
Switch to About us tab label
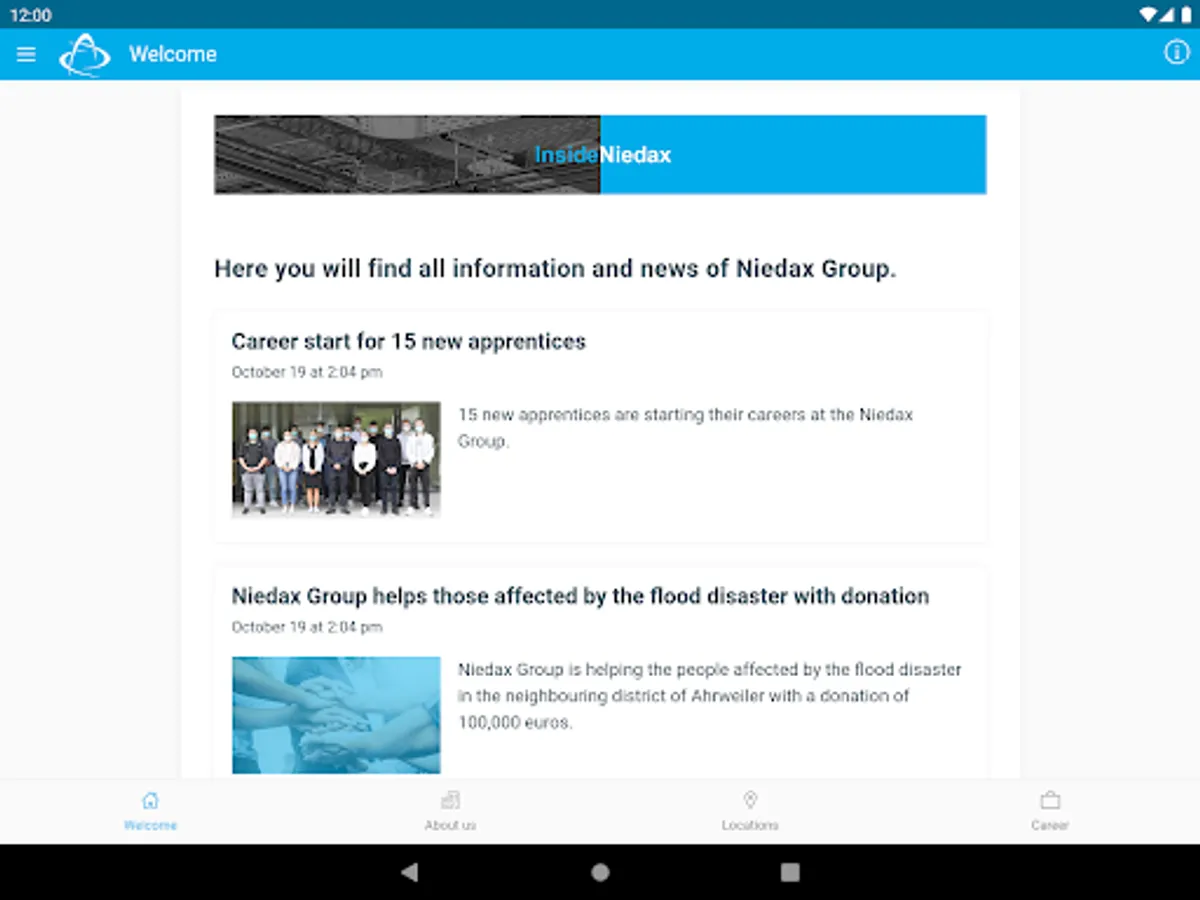[450, 825]
